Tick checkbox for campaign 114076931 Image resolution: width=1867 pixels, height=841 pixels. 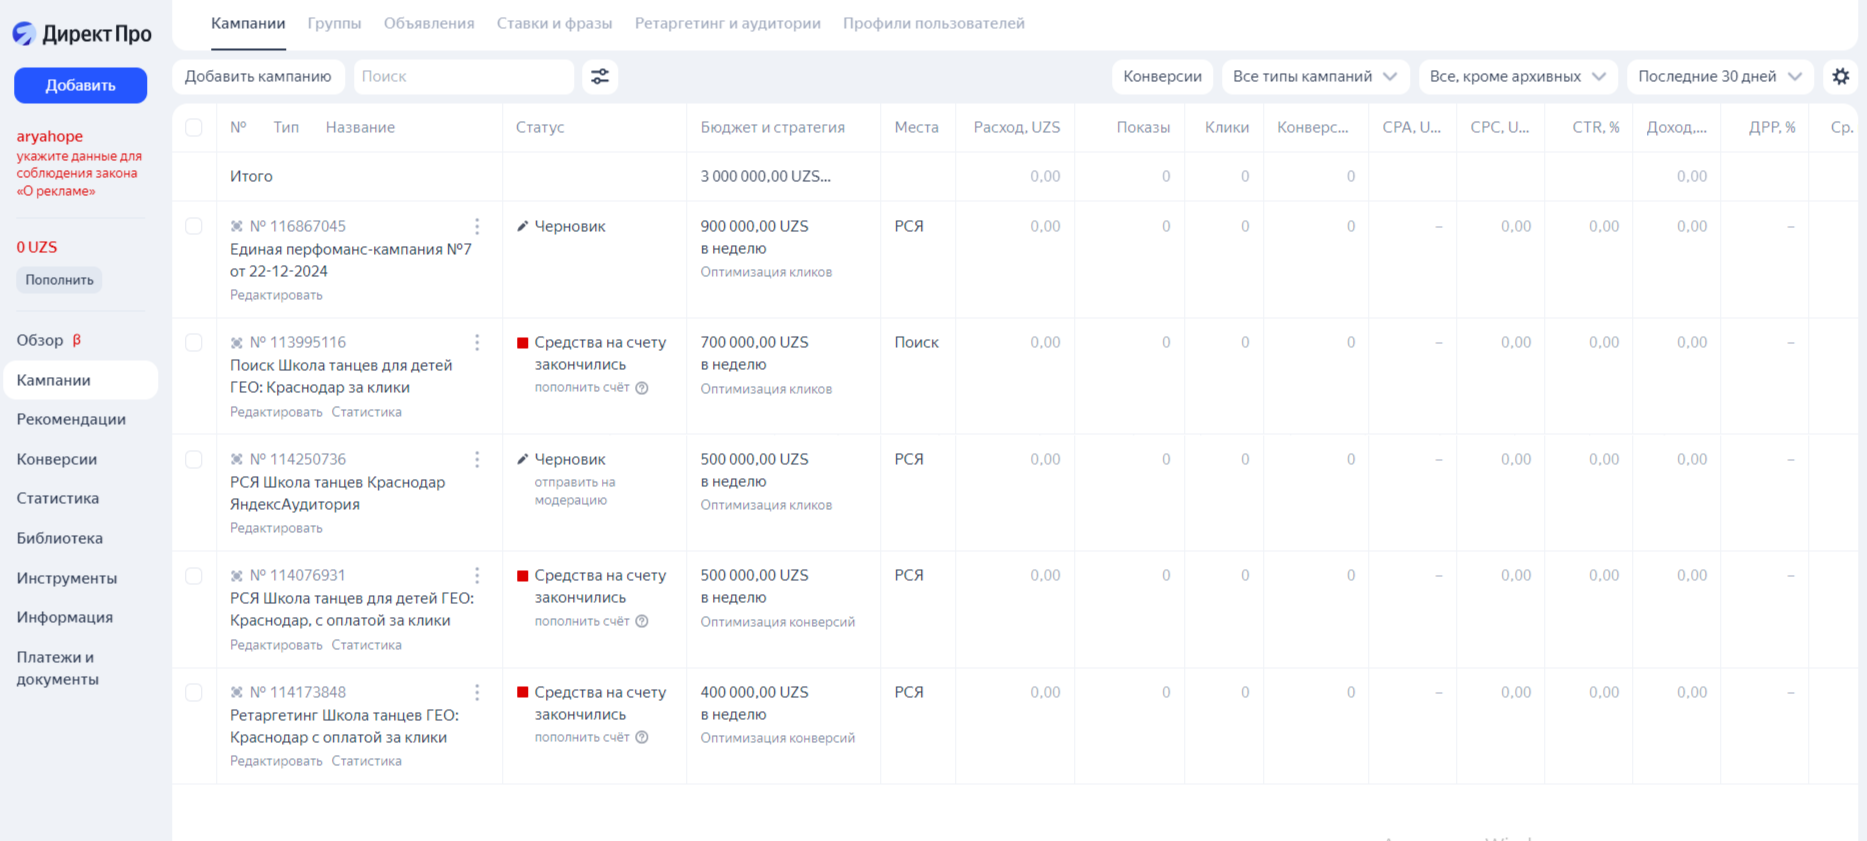[x=194, y=576]
